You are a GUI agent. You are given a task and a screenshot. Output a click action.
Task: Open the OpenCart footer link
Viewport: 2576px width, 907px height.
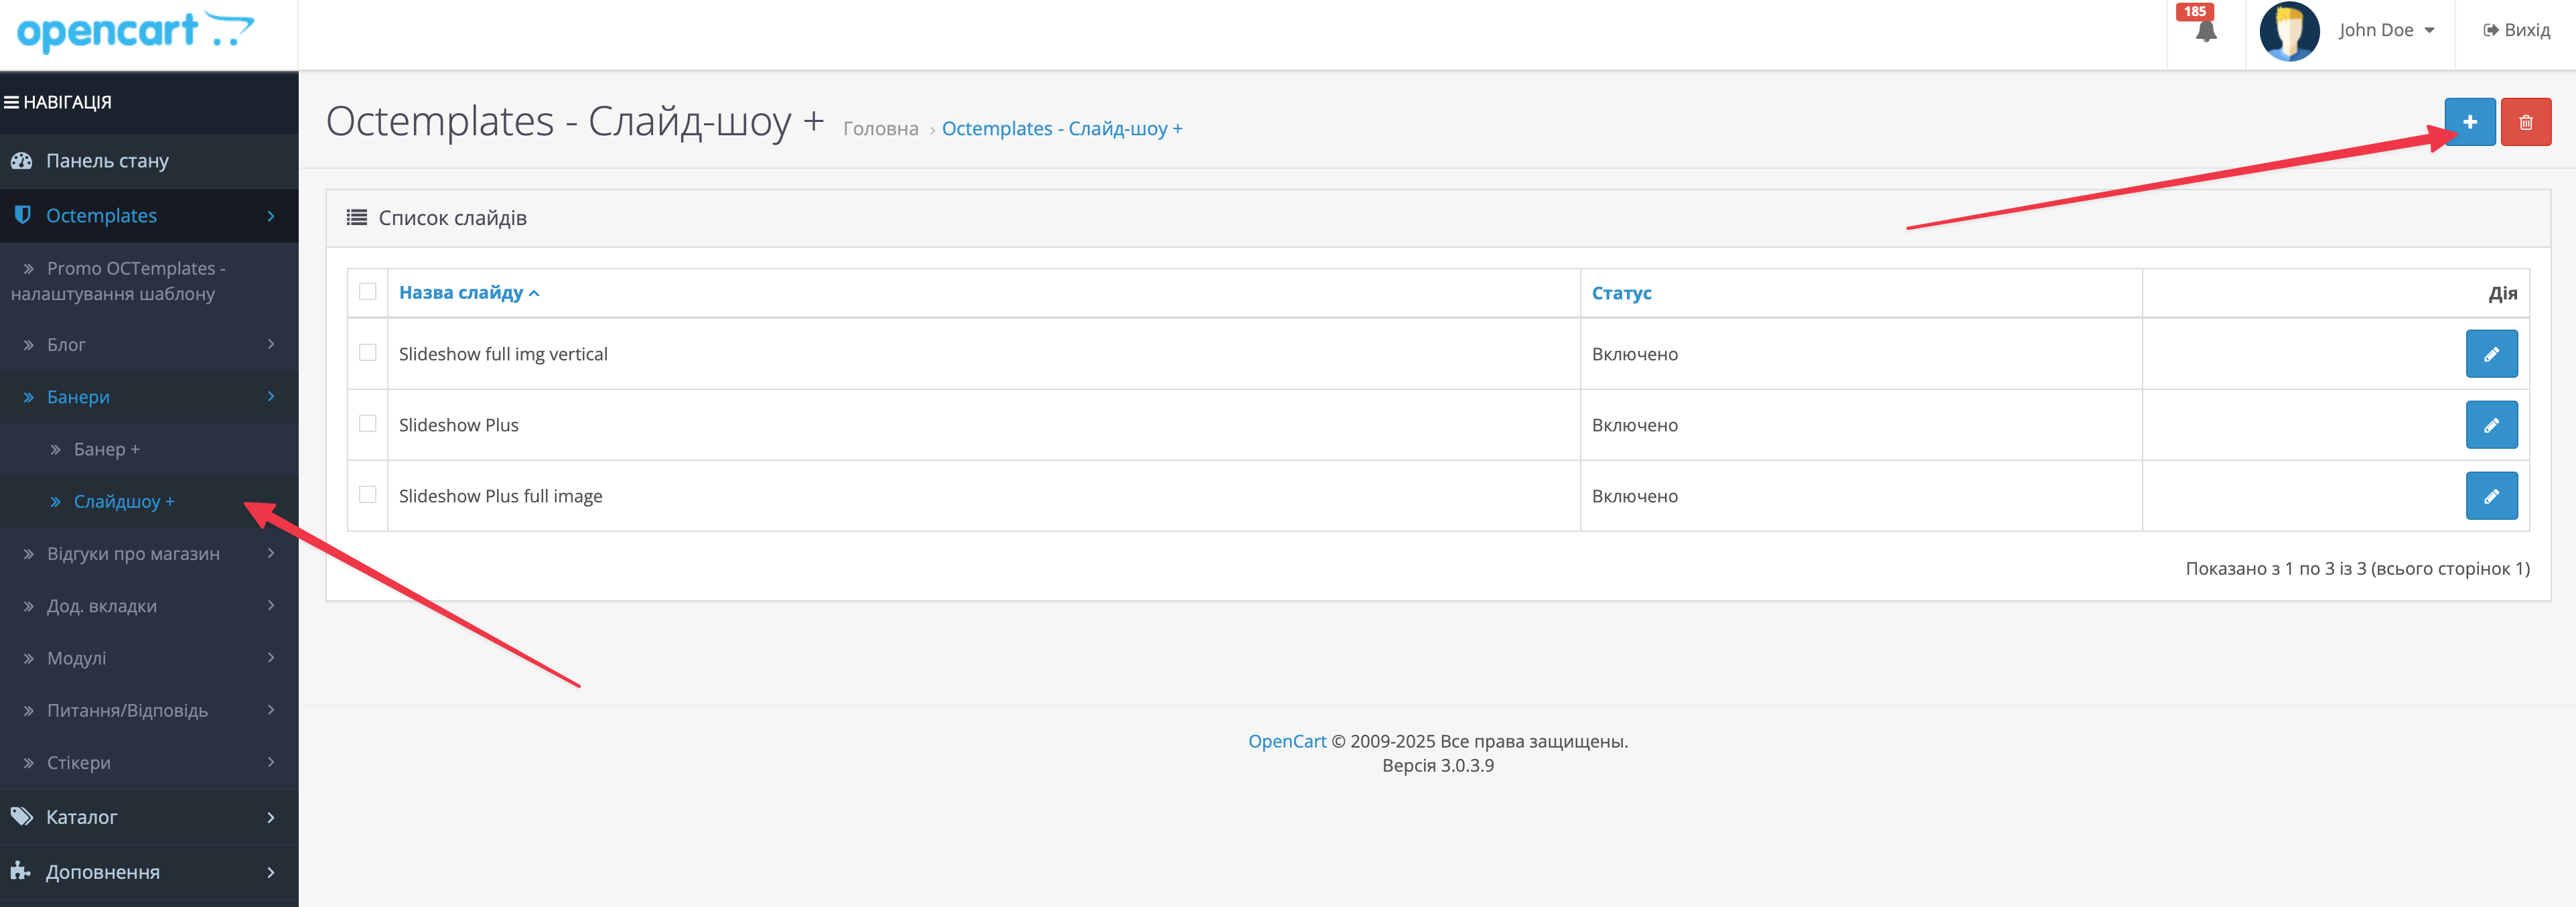coord(1286,741)
